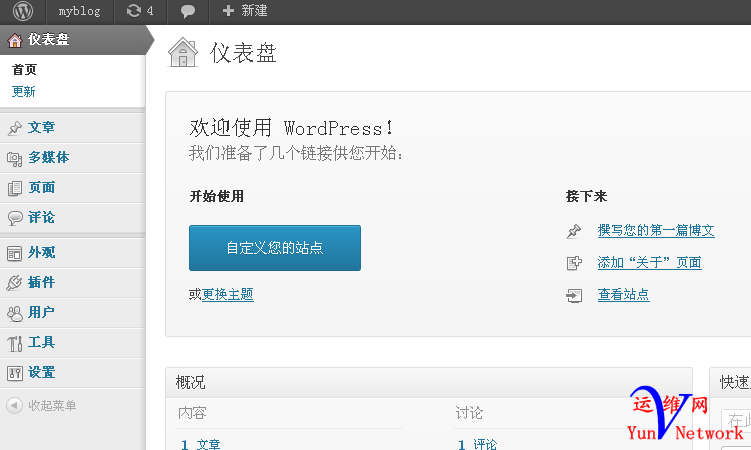Click the 欢迎使用 WordPress! heading

point(291,128)
